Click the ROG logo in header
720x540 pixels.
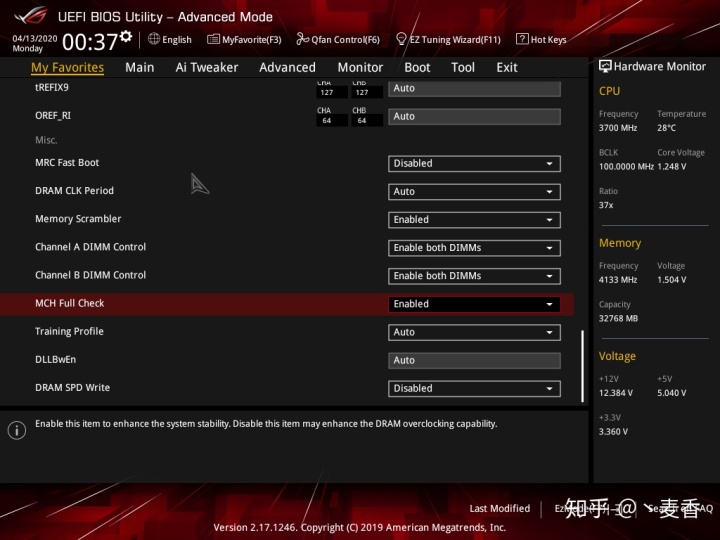(30, 16)
